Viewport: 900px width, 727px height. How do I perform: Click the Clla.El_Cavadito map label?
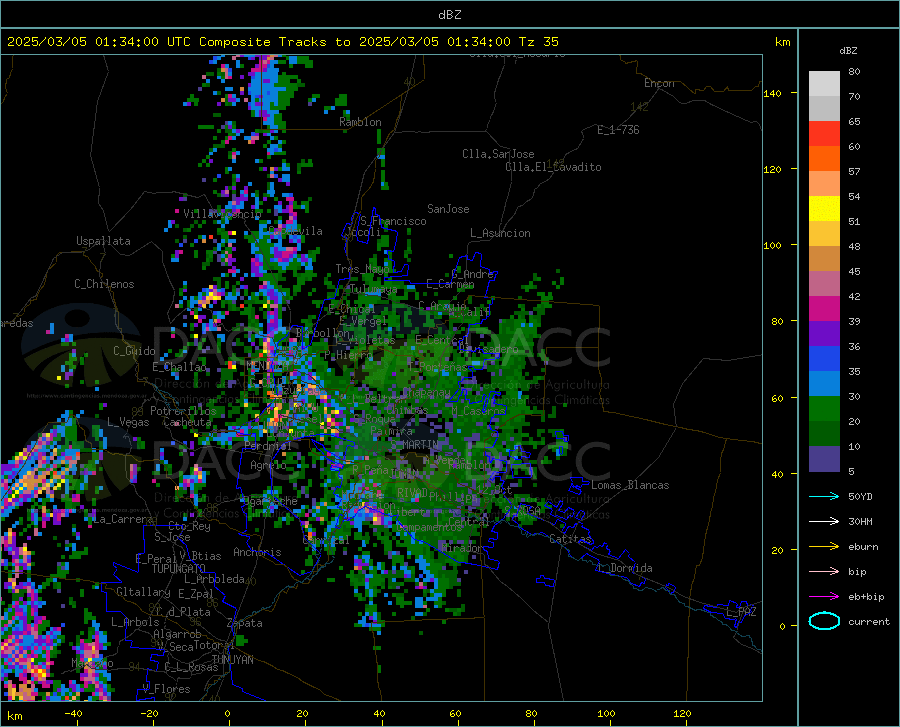point(553,167)
